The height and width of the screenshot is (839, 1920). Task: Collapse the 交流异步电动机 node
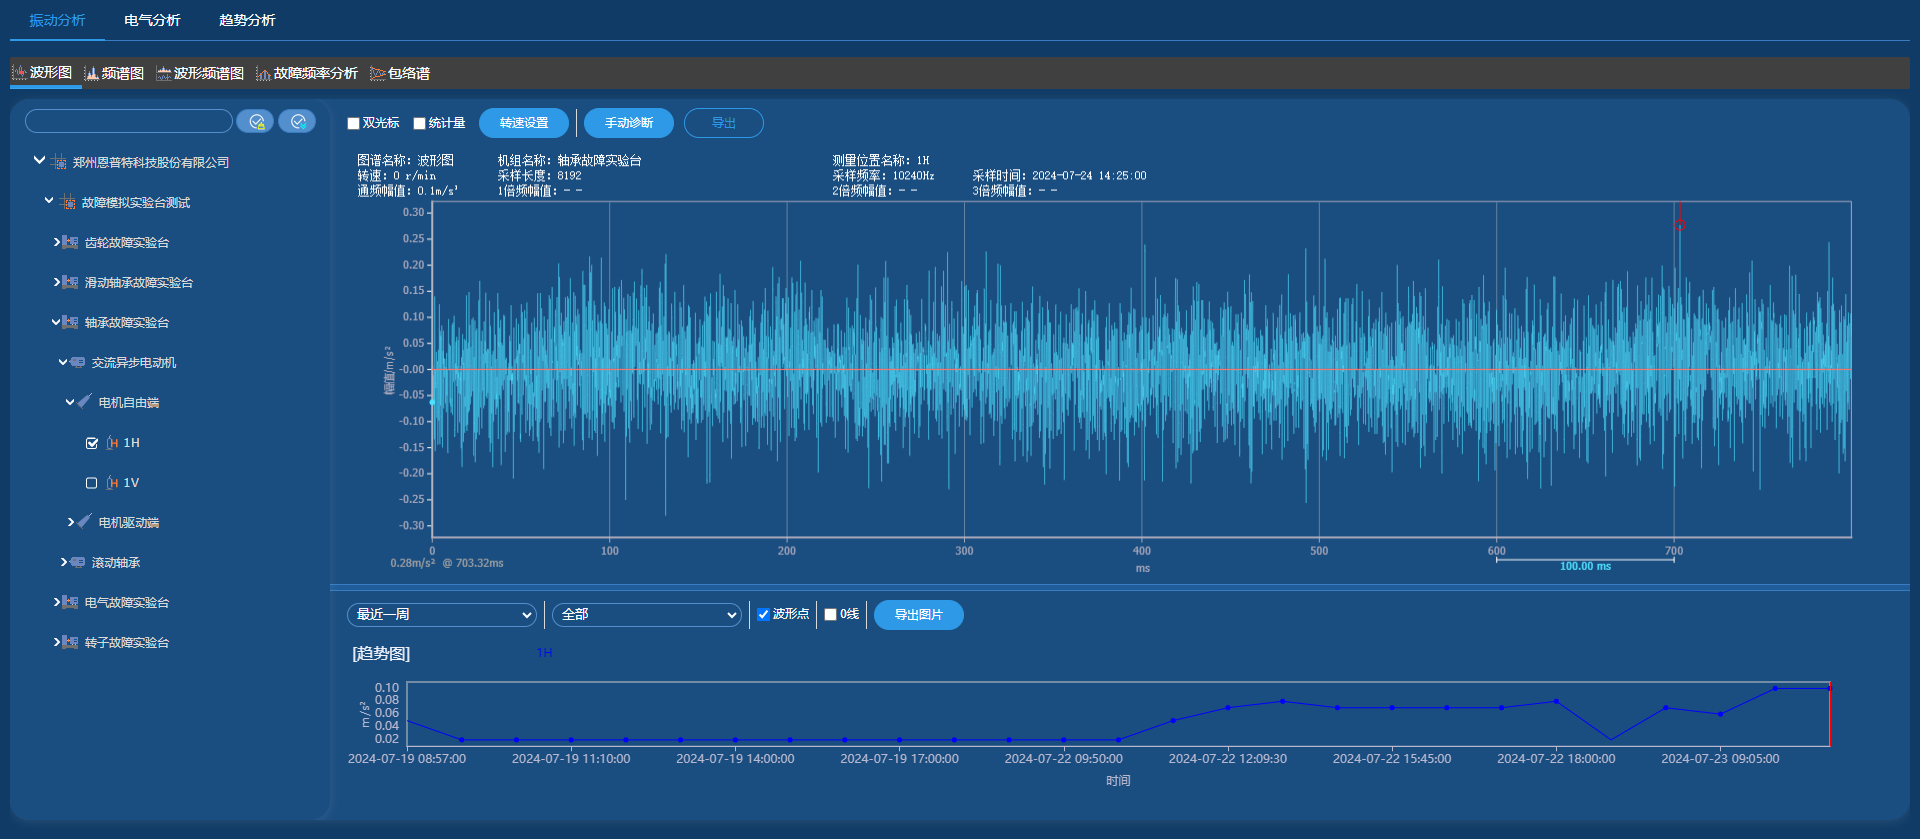pyautogui.click(x=63, y=362)
